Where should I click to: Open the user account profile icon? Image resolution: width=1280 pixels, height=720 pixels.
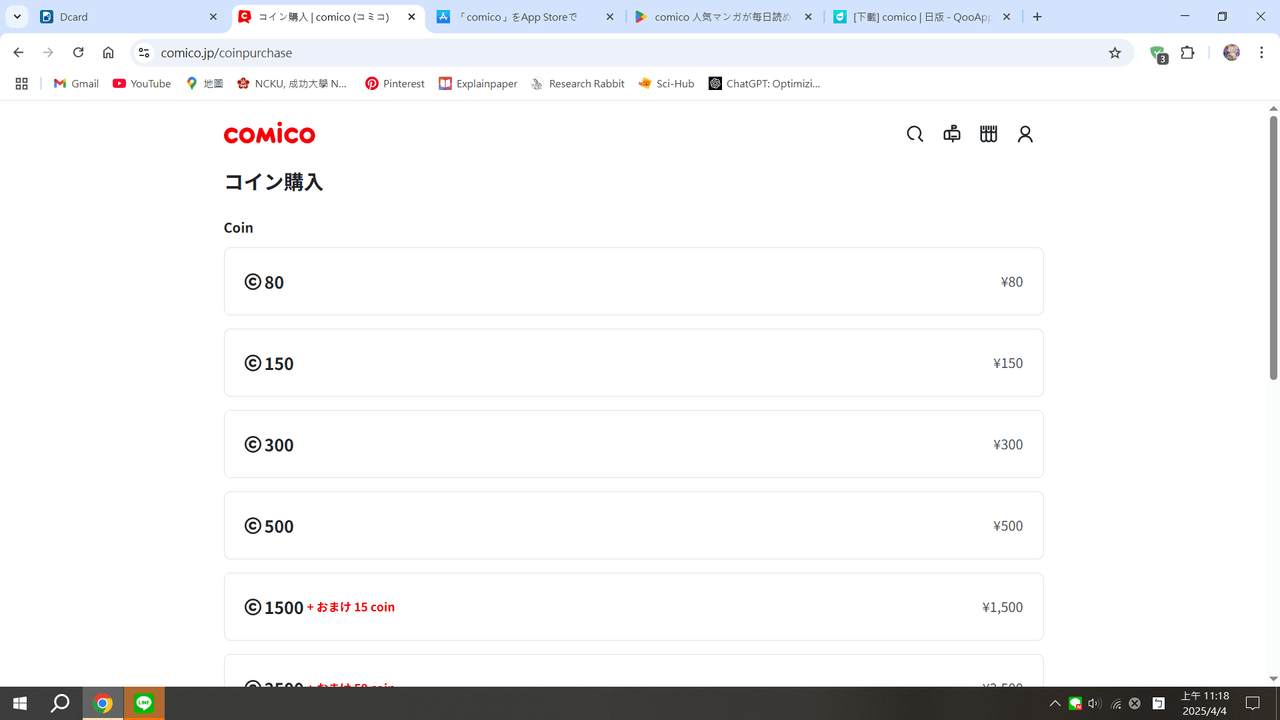coord(1025,134)
